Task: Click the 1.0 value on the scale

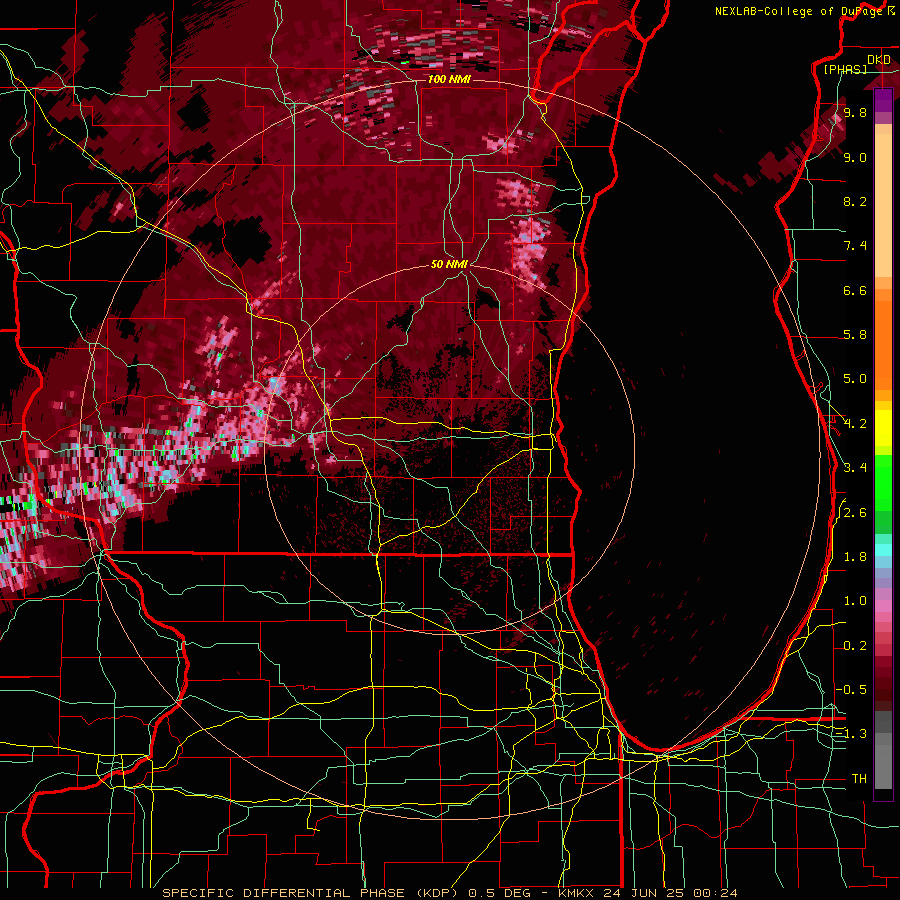Action: 855,601
